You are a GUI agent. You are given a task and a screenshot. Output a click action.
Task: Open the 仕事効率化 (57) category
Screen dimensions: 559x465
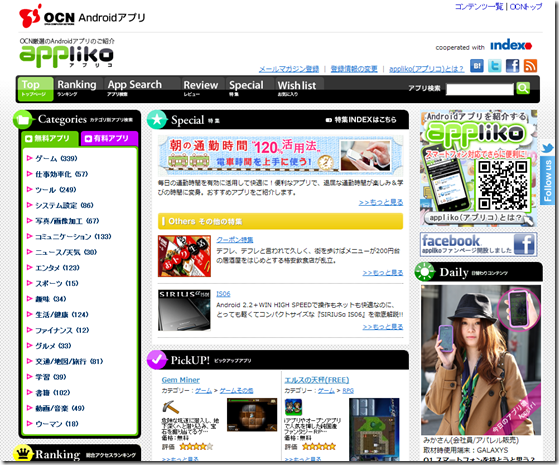coord(61,174)
